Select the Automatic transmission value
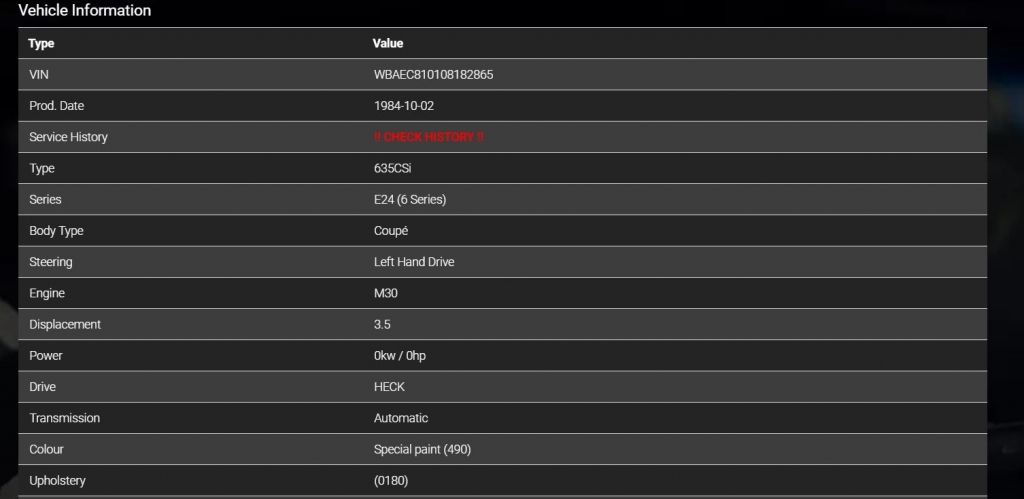 click(401, 418)
